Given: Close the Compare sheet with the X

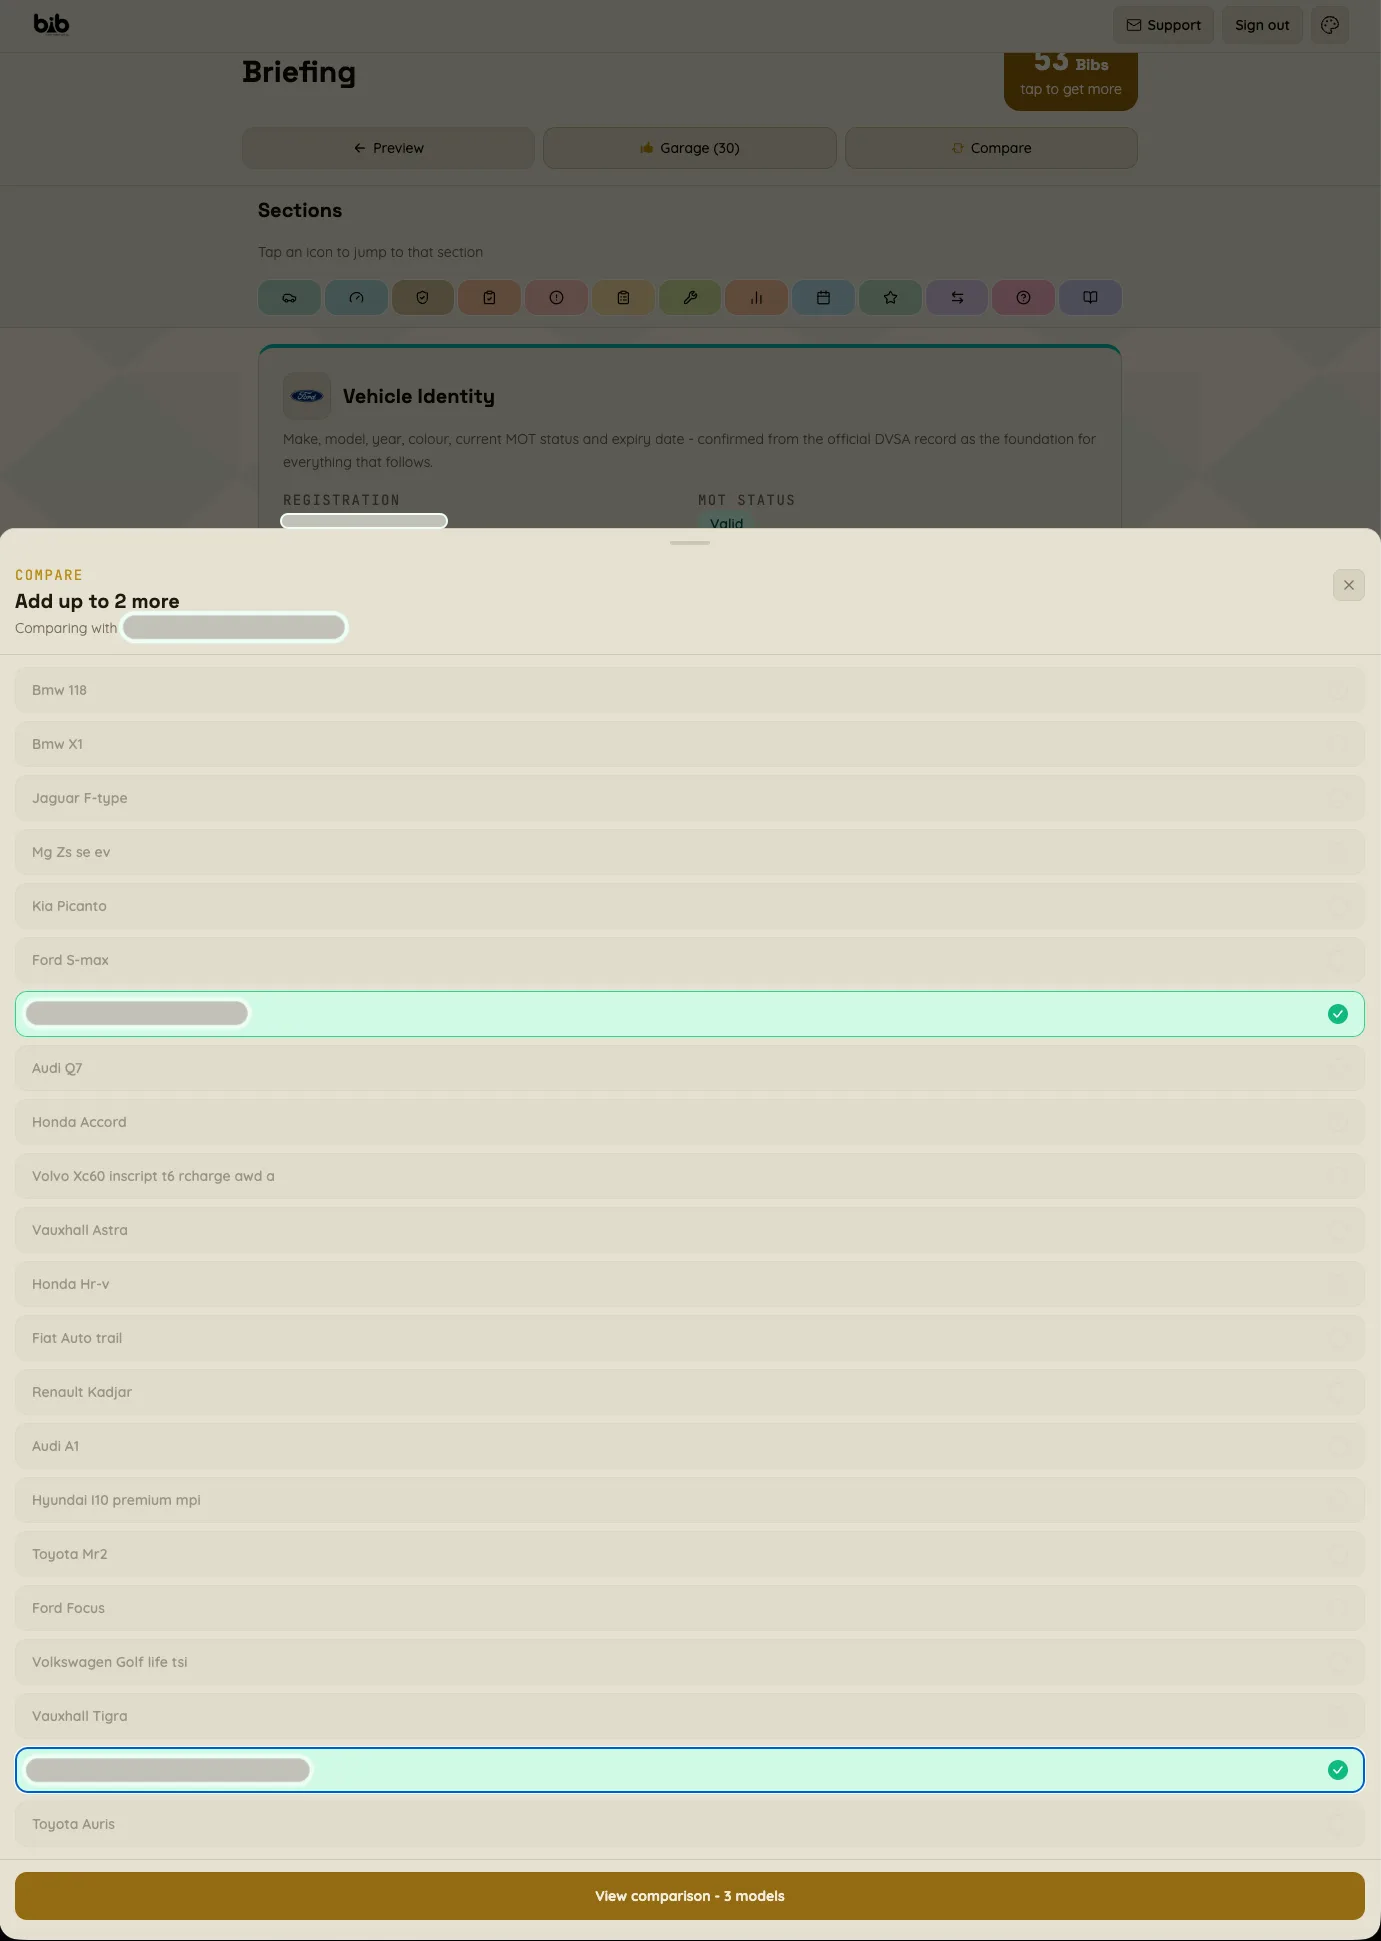Looking at the screenshot, I should pos(1349,585).
